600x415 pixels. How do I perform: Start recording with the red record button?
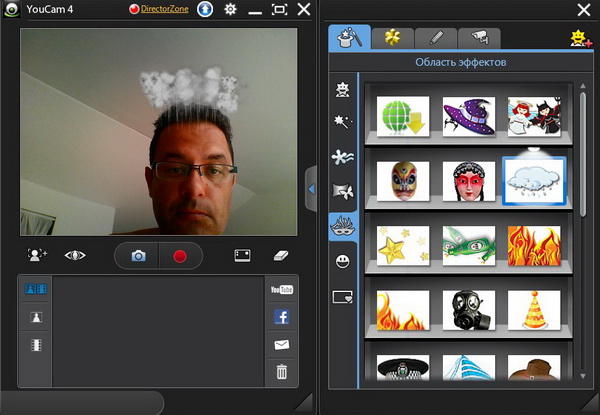coord(180,256)
